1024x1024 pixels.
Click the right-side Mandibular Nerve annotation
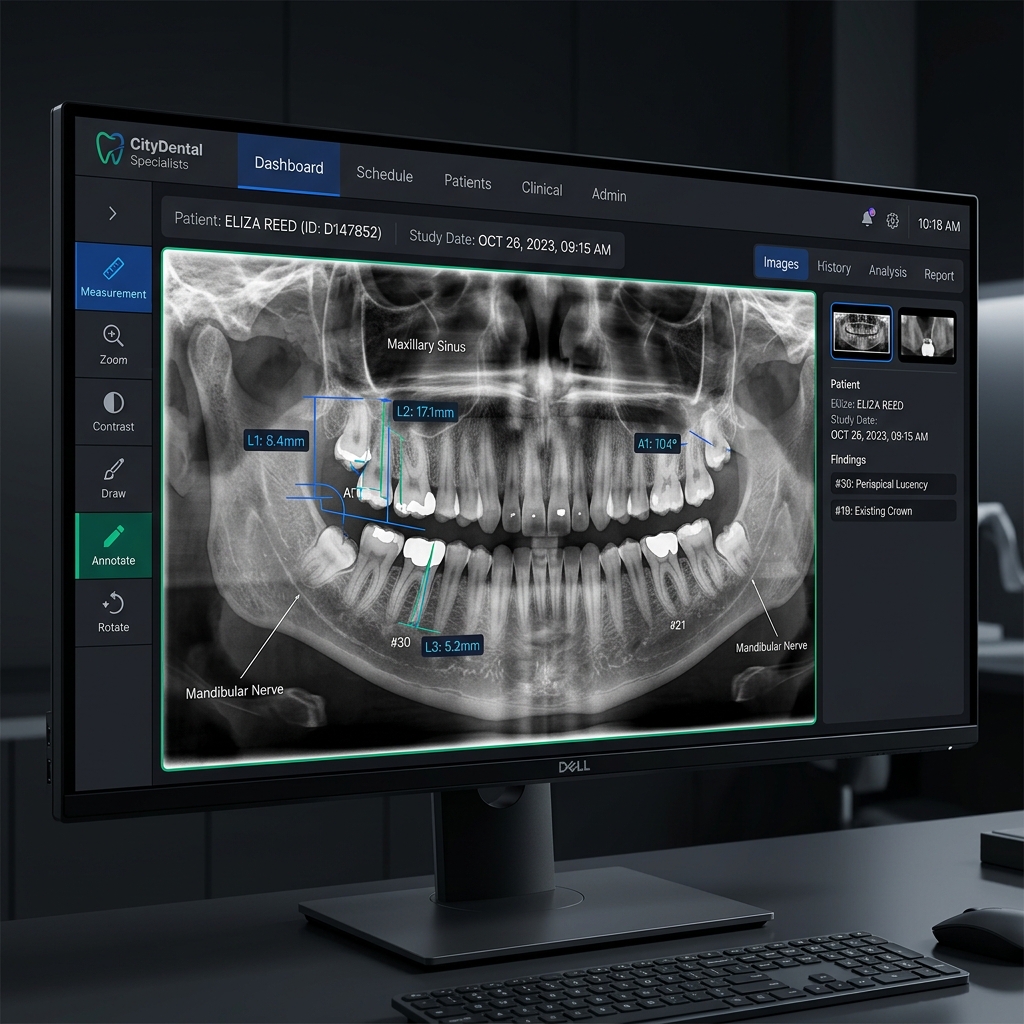(771, 647)
